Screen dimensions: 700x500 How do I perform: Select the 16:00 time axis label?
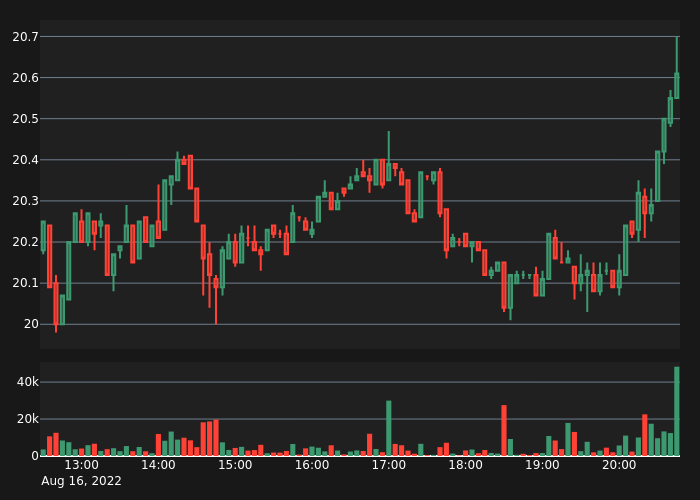click(312, 465)
